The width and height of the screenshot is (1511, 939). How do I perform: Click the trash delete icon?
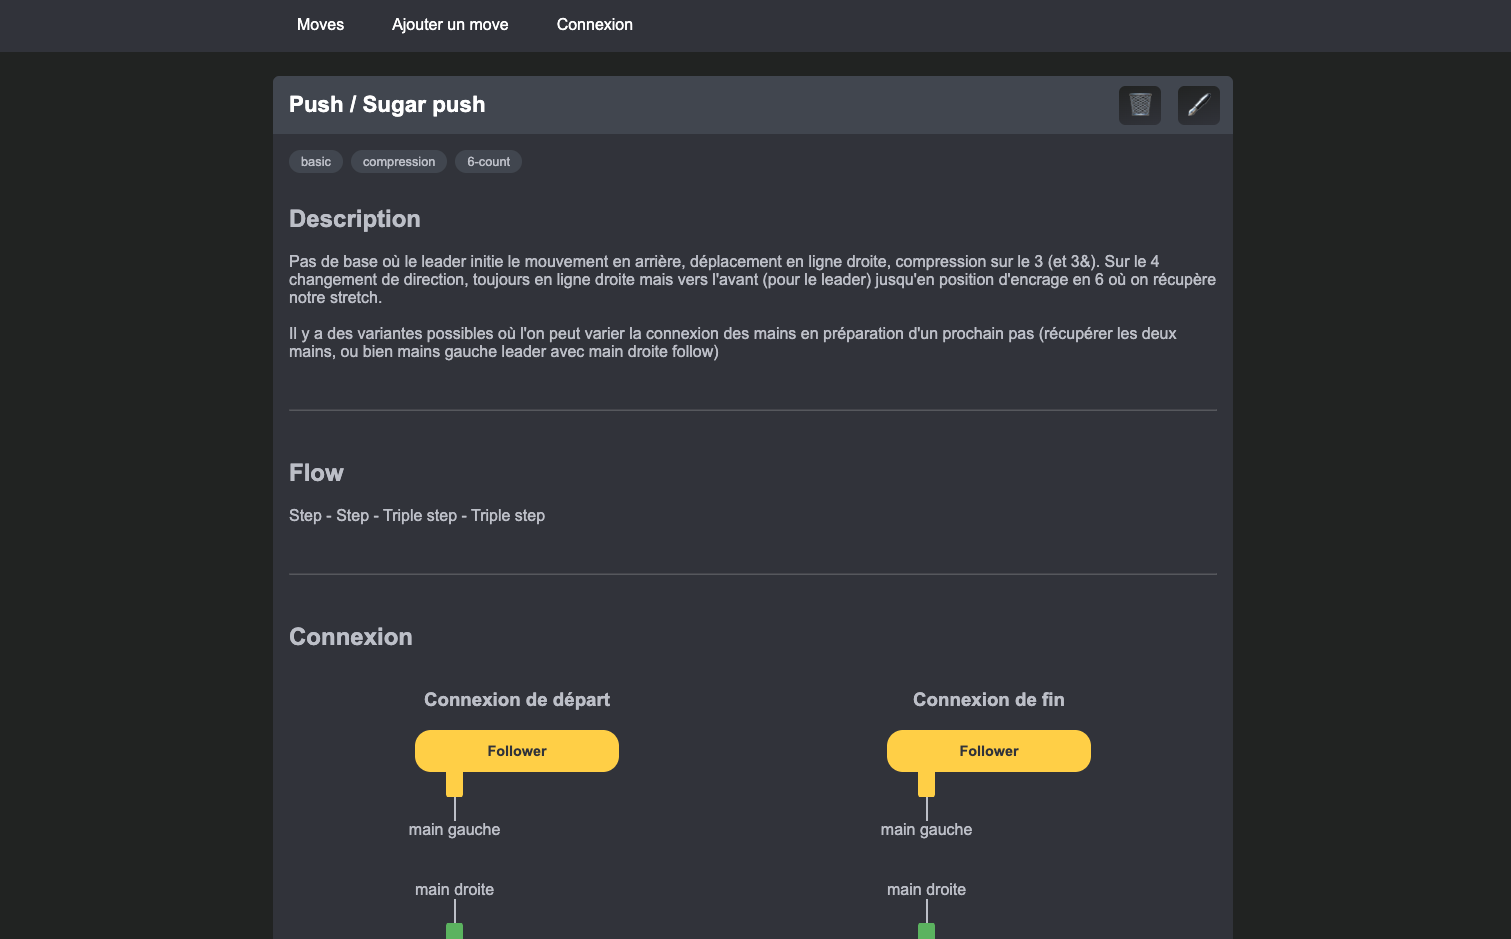1140,105
